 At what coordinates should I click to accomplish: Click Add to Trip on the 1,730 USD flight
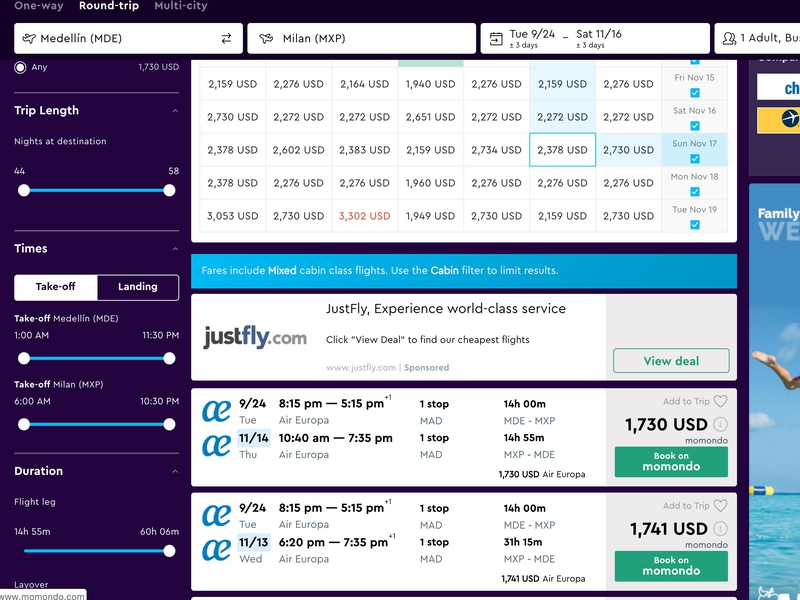pos(686,402)
